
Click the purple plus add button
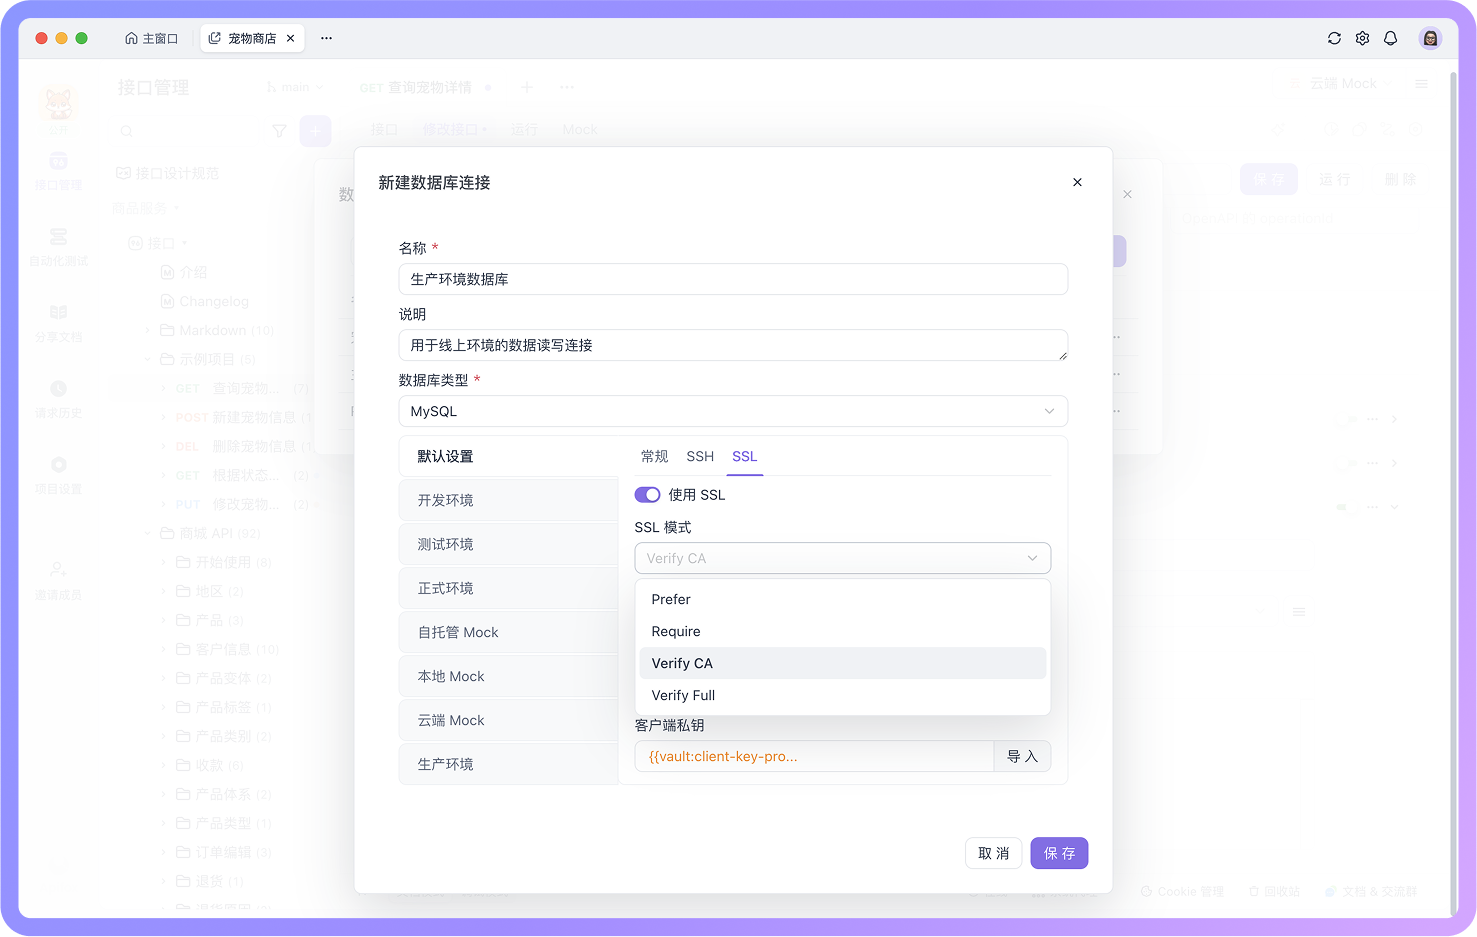315,131
